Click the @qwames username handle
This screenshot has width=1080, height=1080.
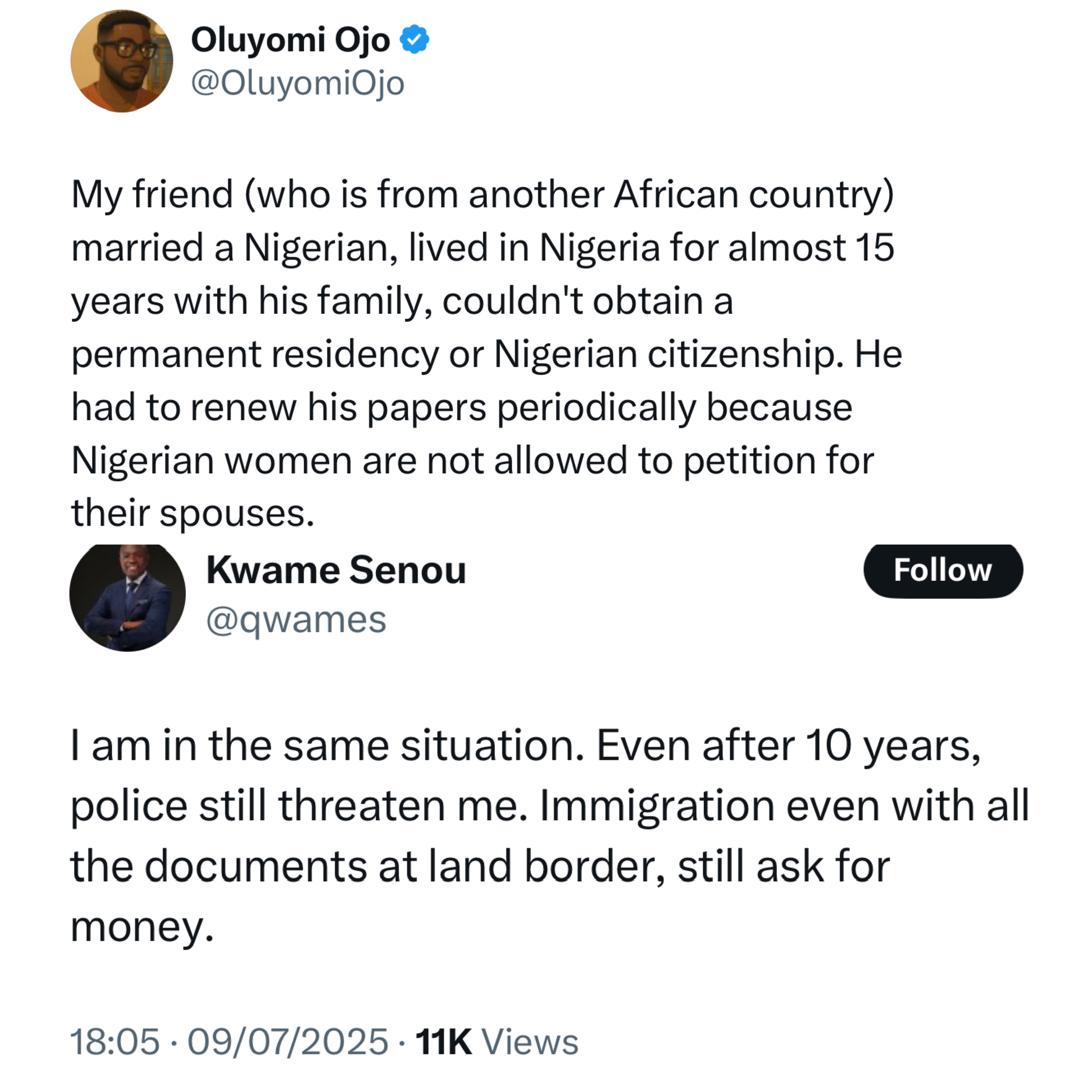[x=296, y=620]
